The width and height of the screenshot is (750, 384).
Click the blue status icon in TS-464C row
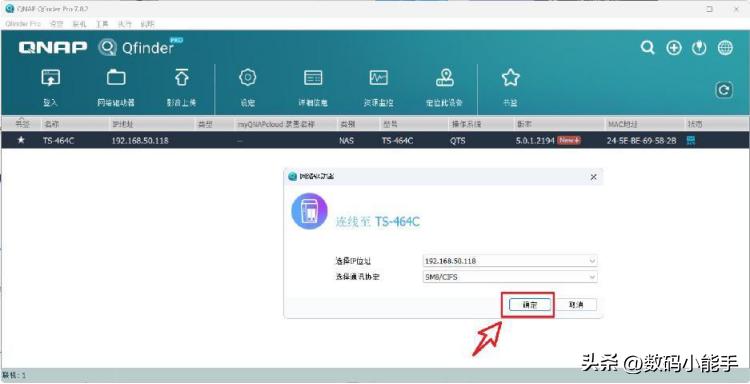point(690,141)
